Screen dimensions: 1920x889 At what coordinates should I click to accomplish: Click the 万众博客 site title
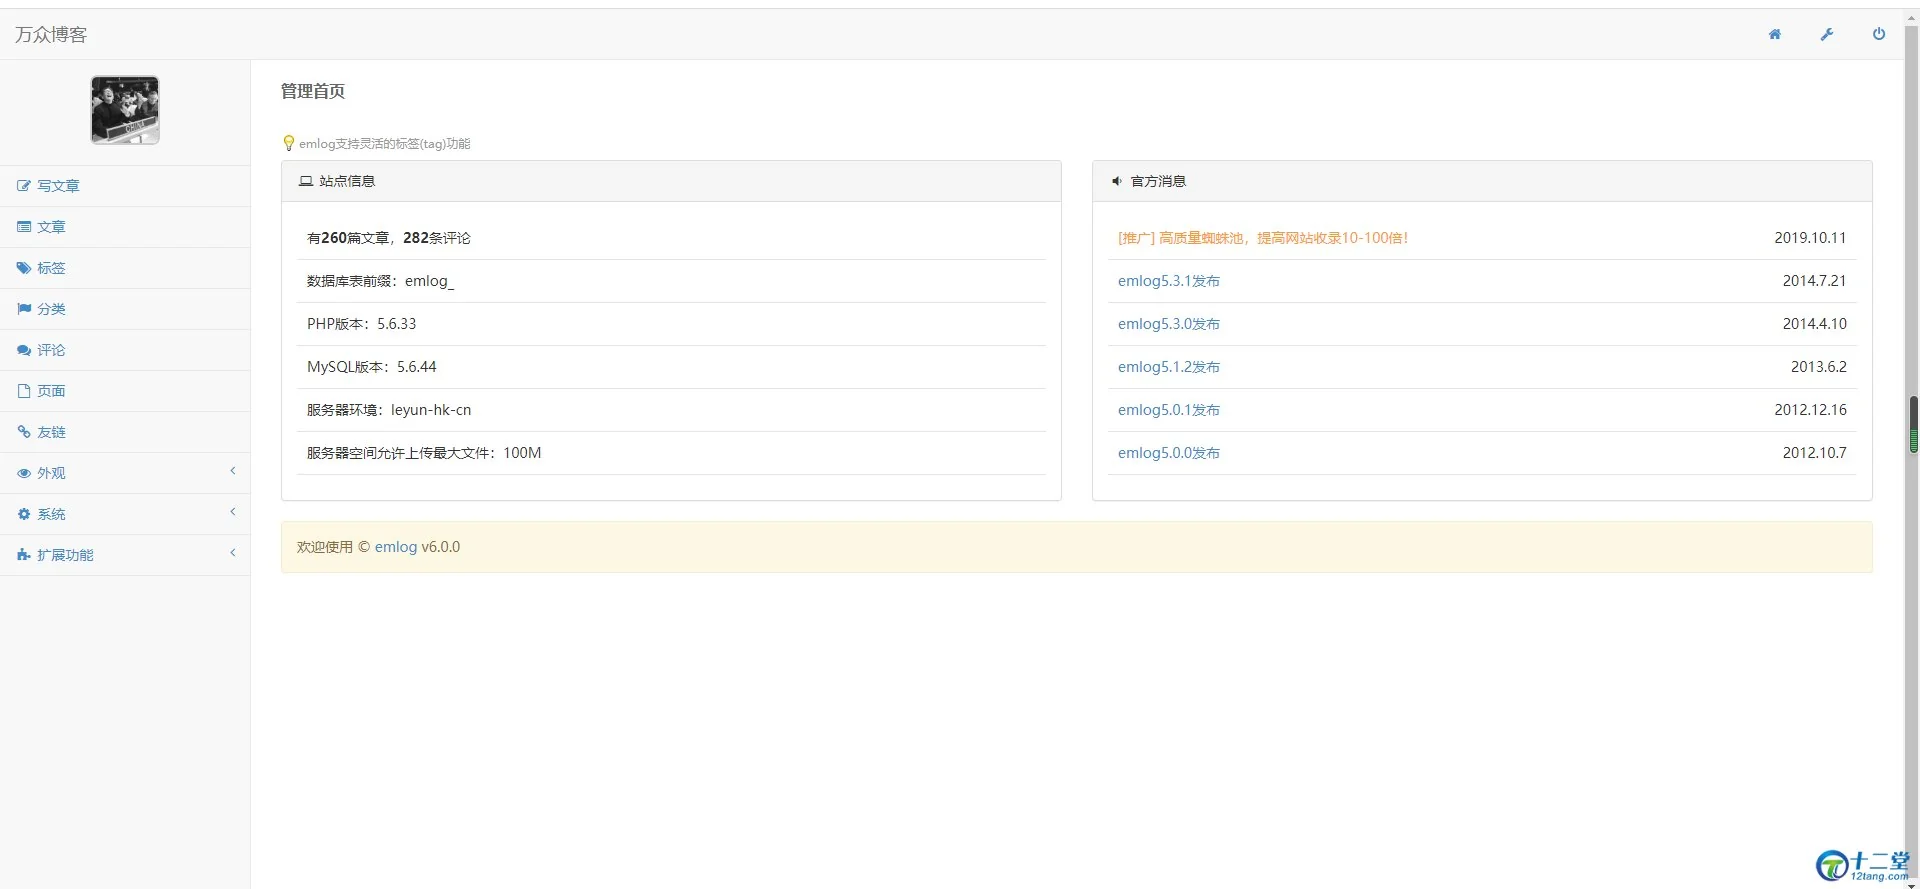(x=51, y=35)
